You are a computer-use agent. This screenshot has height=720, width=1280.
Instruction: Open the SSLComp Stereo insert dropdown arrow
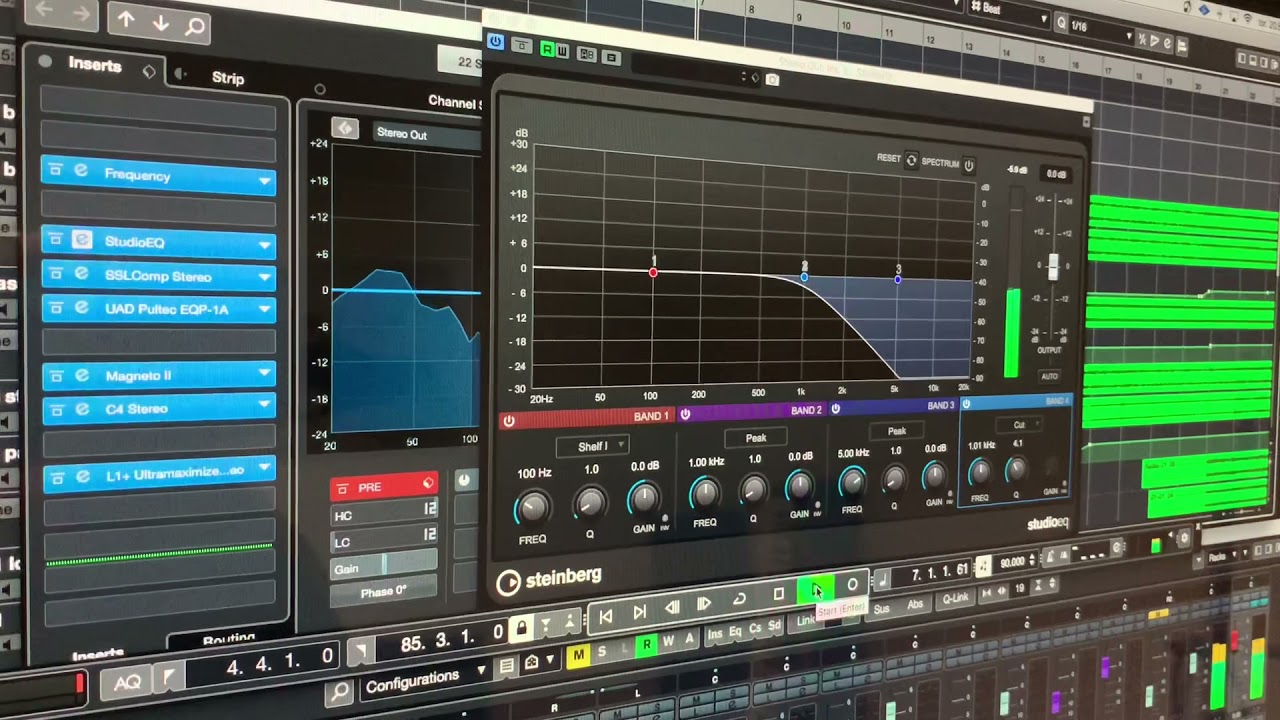coord(265,279)
